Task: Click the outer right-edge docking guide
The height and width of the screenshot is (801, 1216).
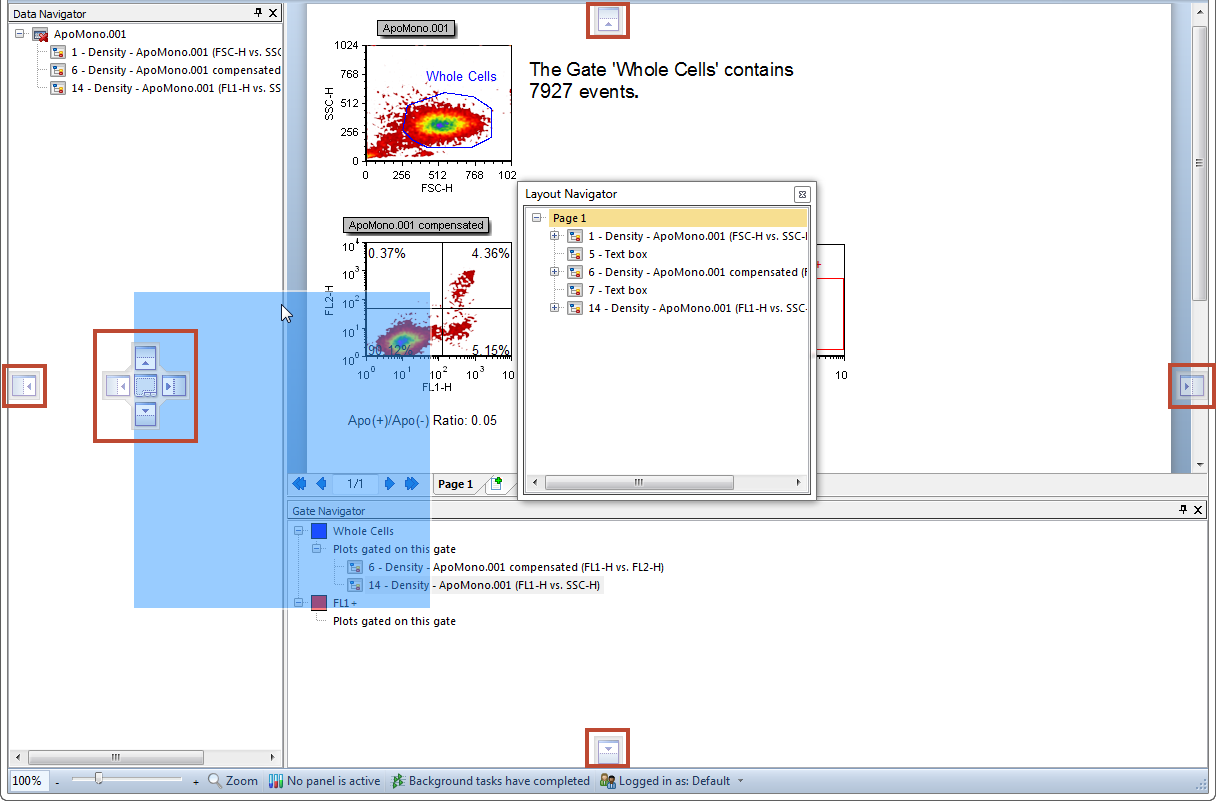Action: 1191,386
